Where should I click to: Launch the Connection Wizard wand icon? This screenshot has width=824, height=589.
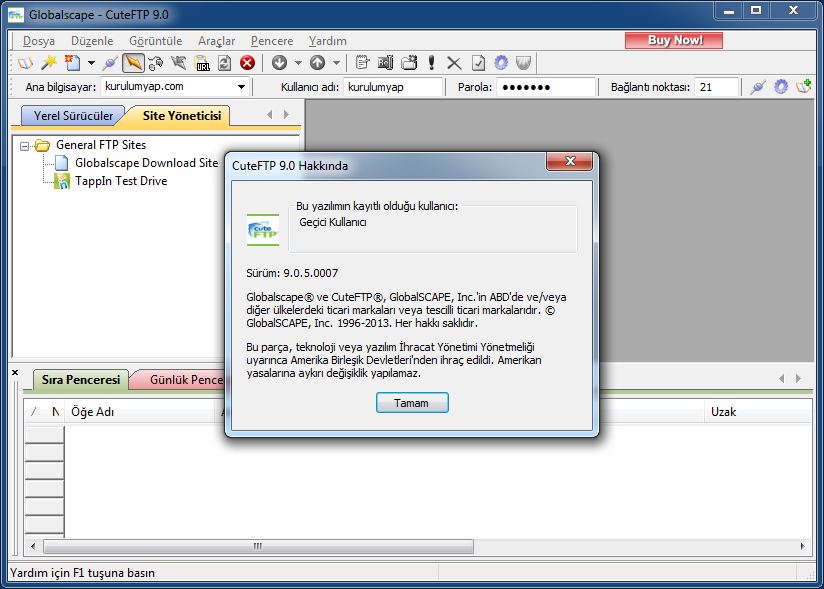(x=49, y=63)
